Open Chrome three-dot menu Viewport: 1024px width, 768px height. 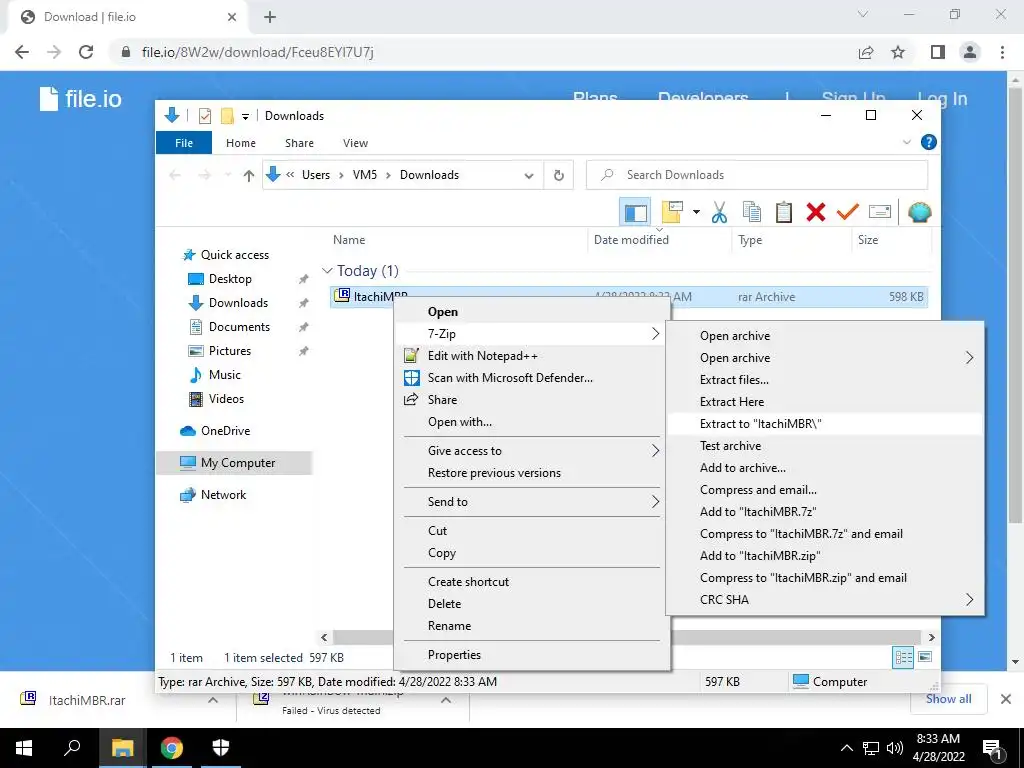coord(1002,52)
